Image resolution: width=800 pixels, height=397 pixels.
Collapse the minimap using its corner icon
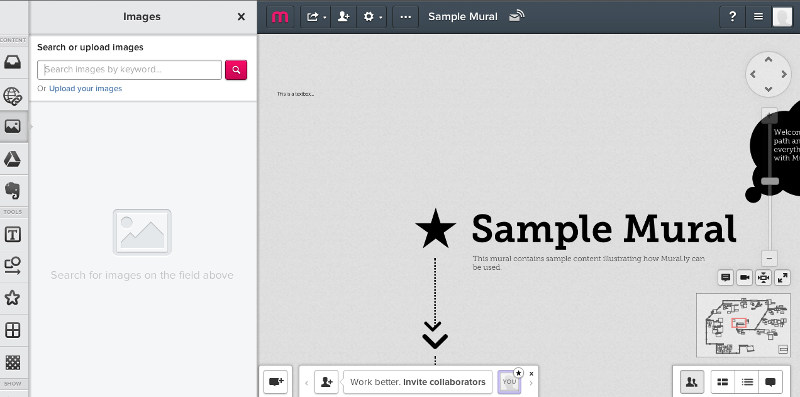point(783,350)
